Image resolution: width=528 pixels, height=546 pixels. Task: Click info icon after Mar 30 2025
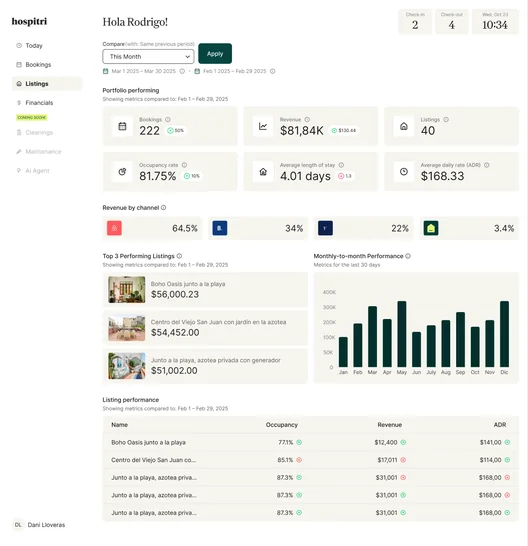[182, 71]
